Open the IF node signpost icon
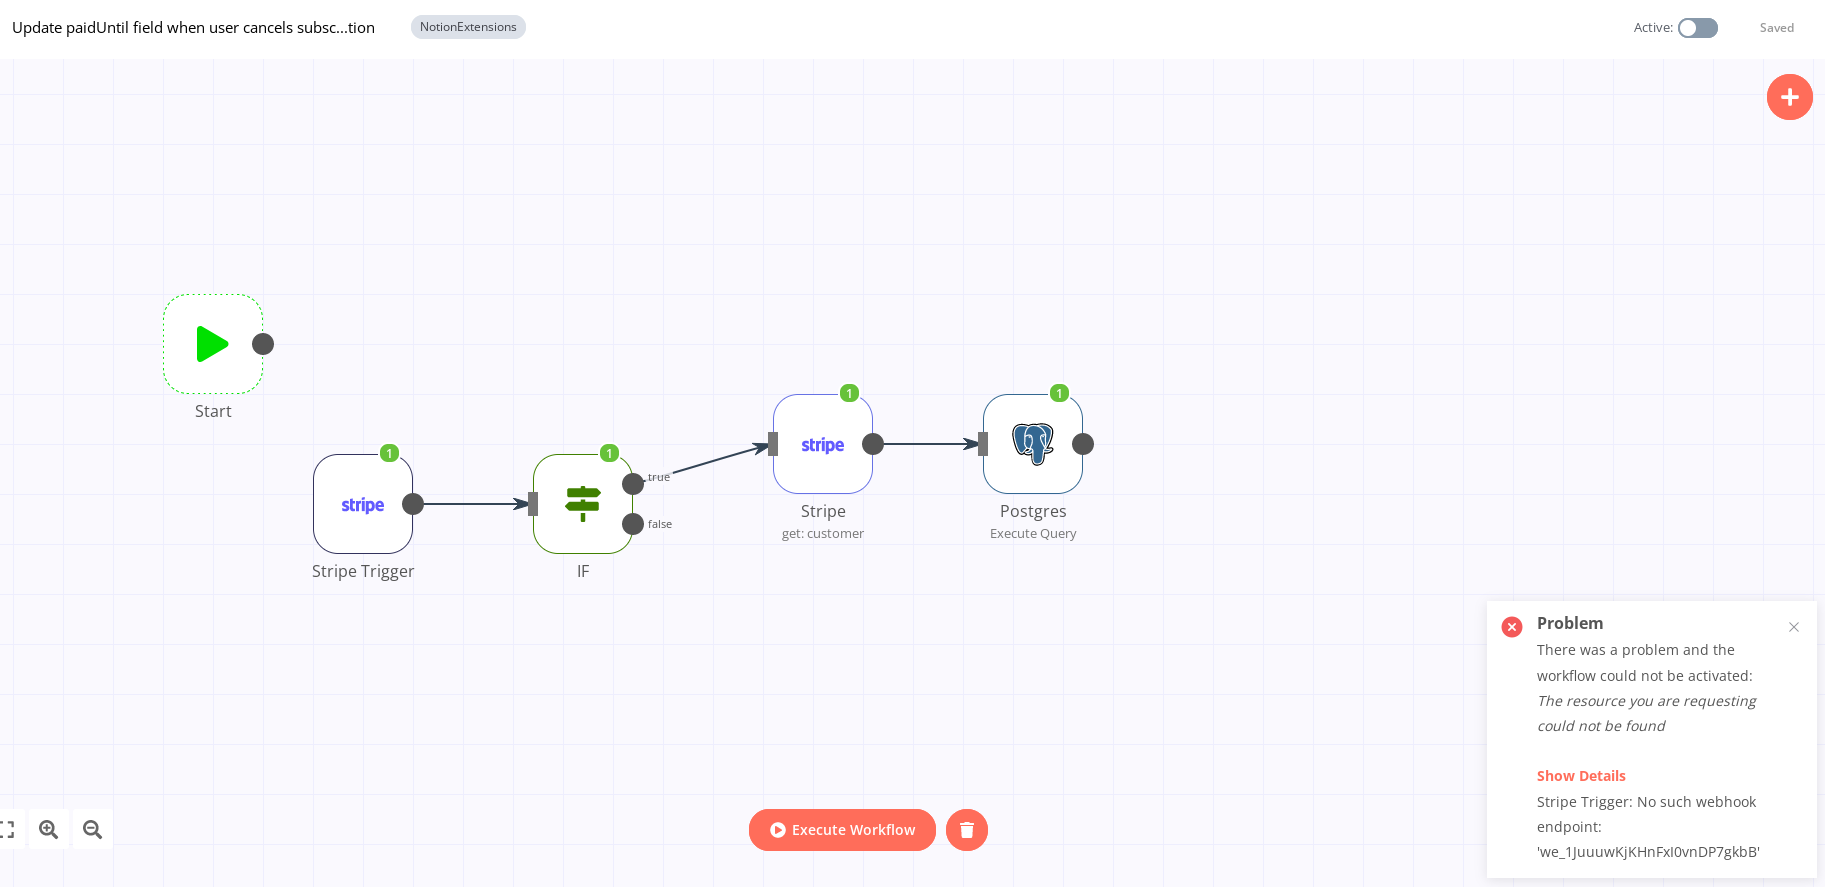1825x887 pixels. [583, 504]
